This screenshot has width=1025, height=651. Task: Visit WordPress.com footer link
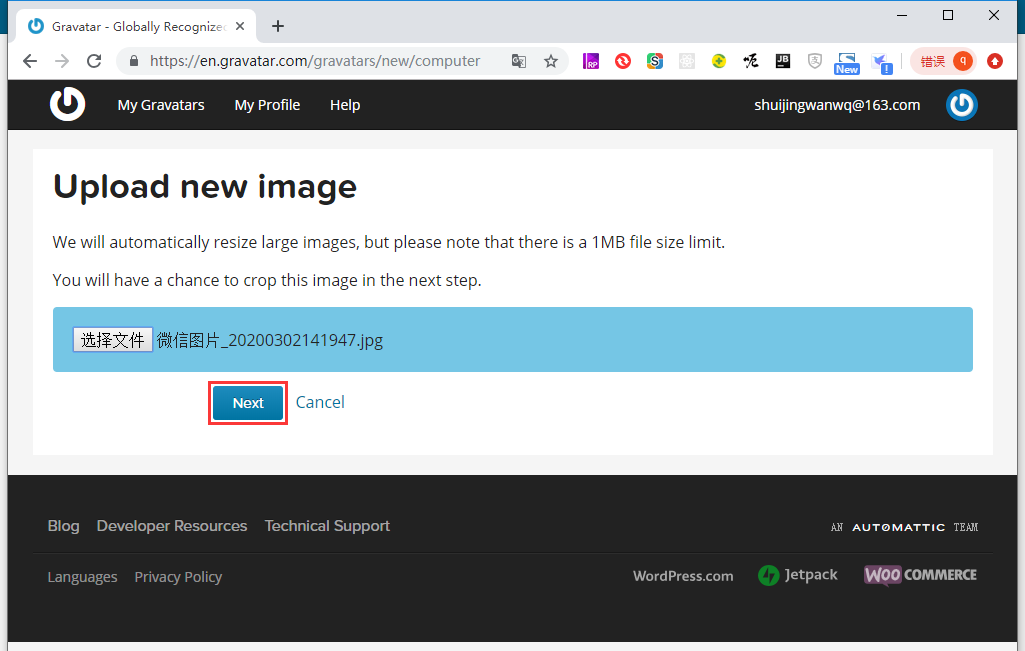(683, 576)
